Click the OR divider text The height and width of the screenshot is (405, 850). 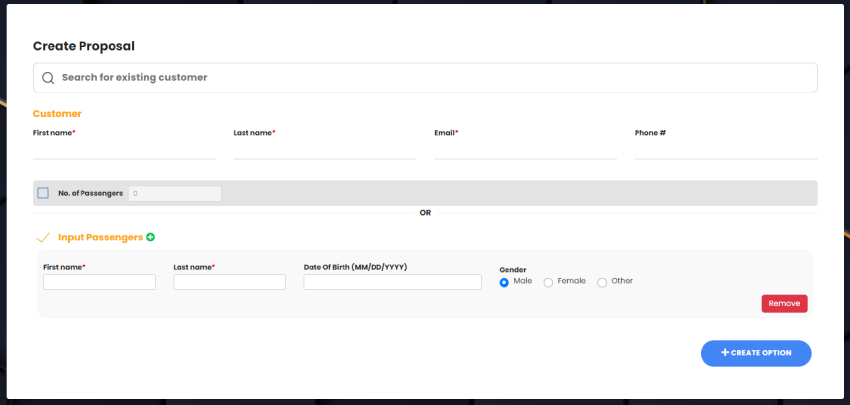(x=425, y=213)
